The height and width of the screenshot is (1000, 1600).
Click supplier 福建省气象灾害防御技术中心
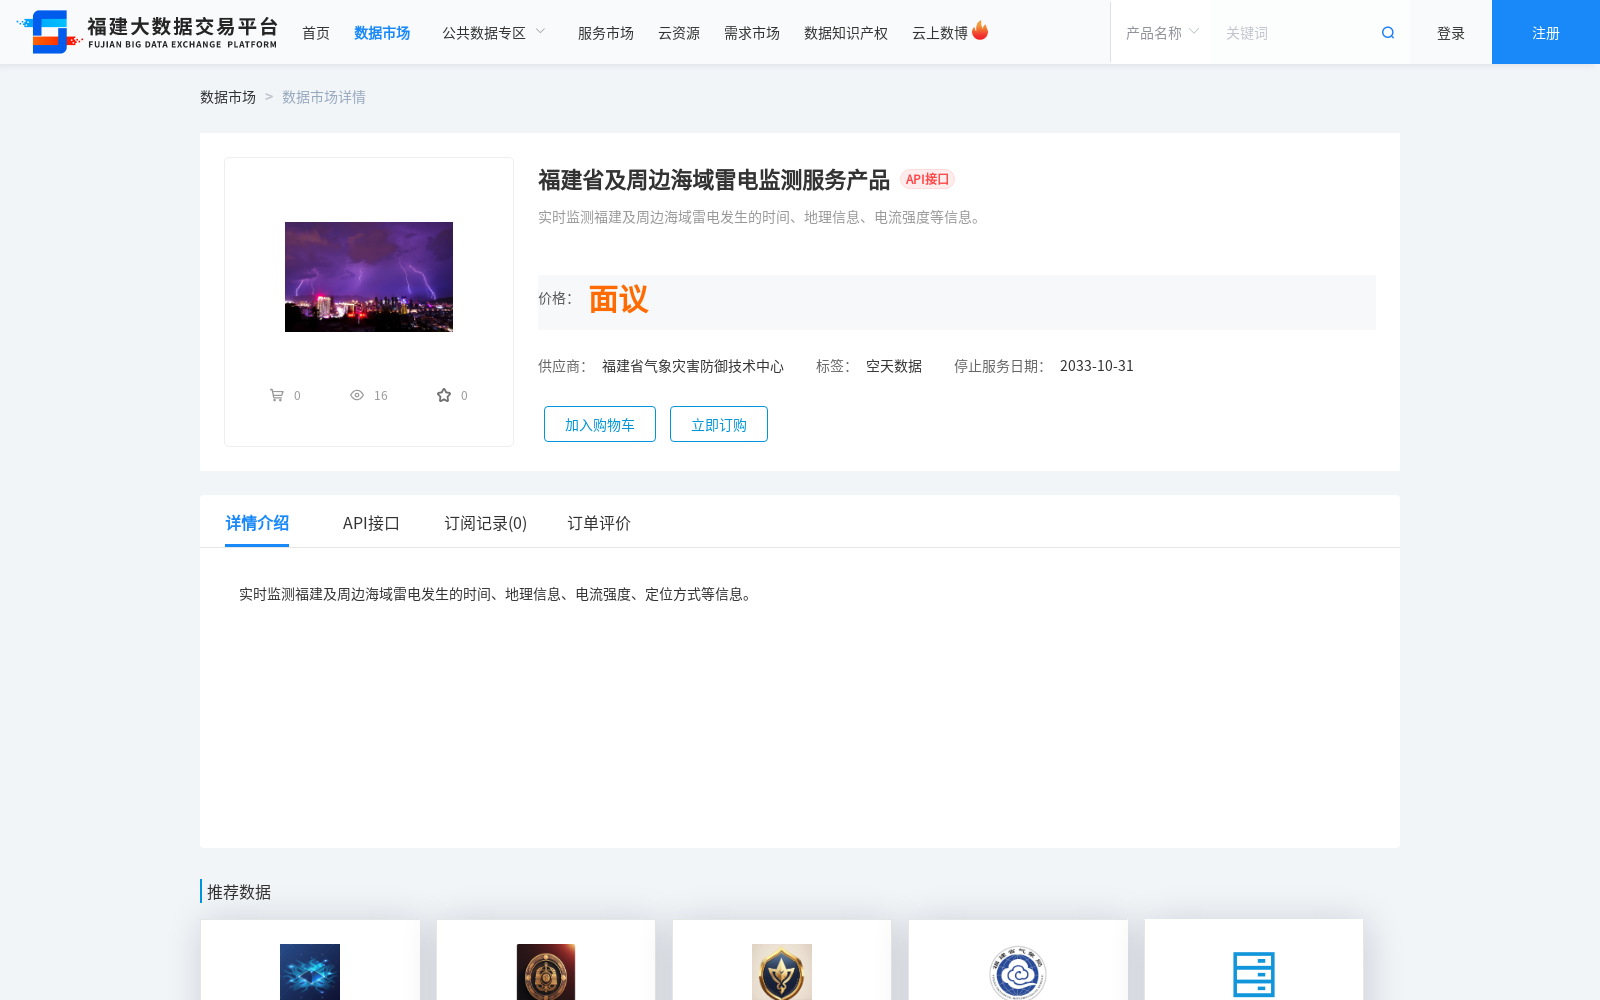[x=693, y=366]
